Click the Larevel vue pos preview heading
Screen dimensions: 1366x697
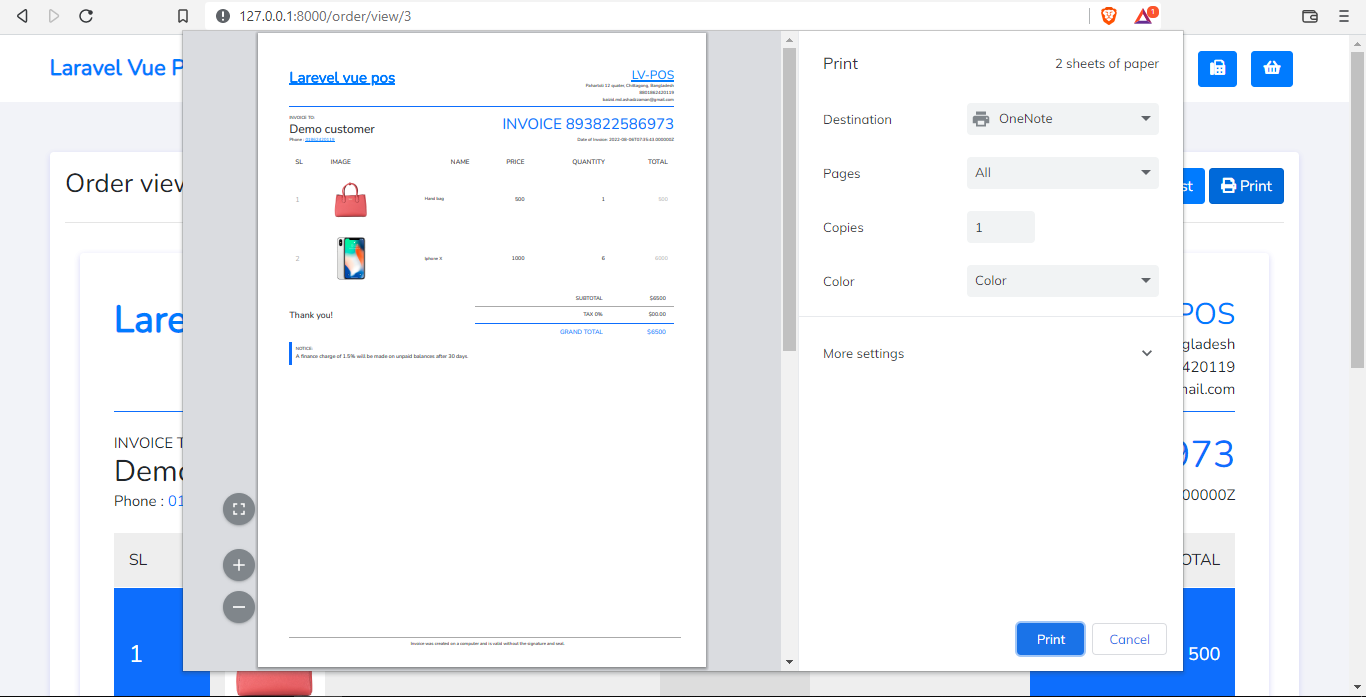(342, 78)
